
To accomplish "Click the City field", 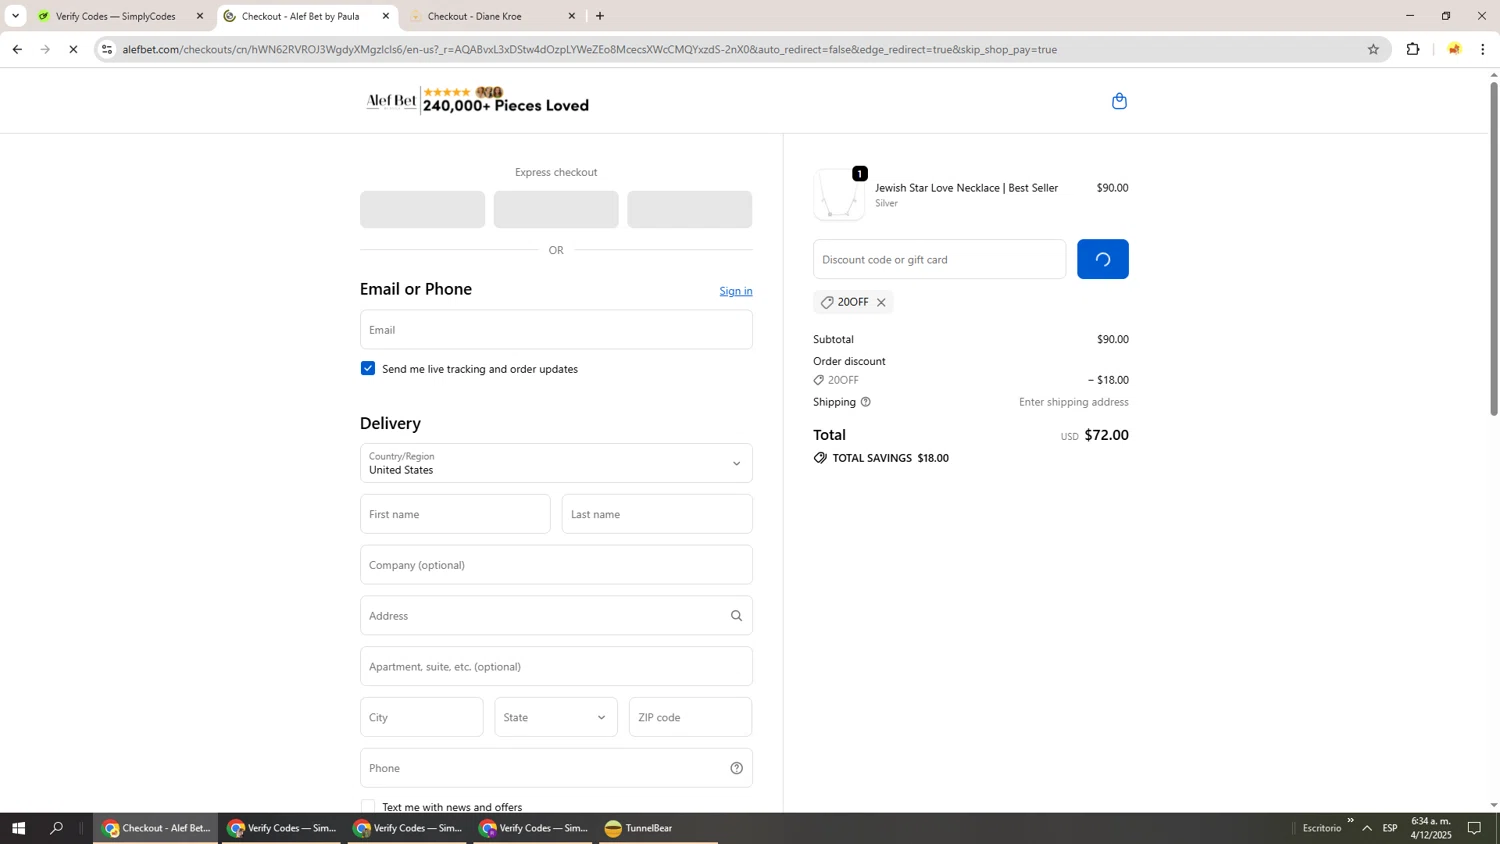I will click(421, 717).
